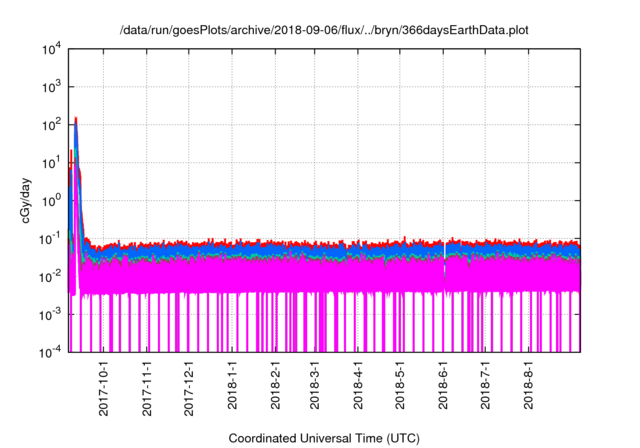
Task: Click the 10^3 y-axis tick label
Action: pos(51,87)
